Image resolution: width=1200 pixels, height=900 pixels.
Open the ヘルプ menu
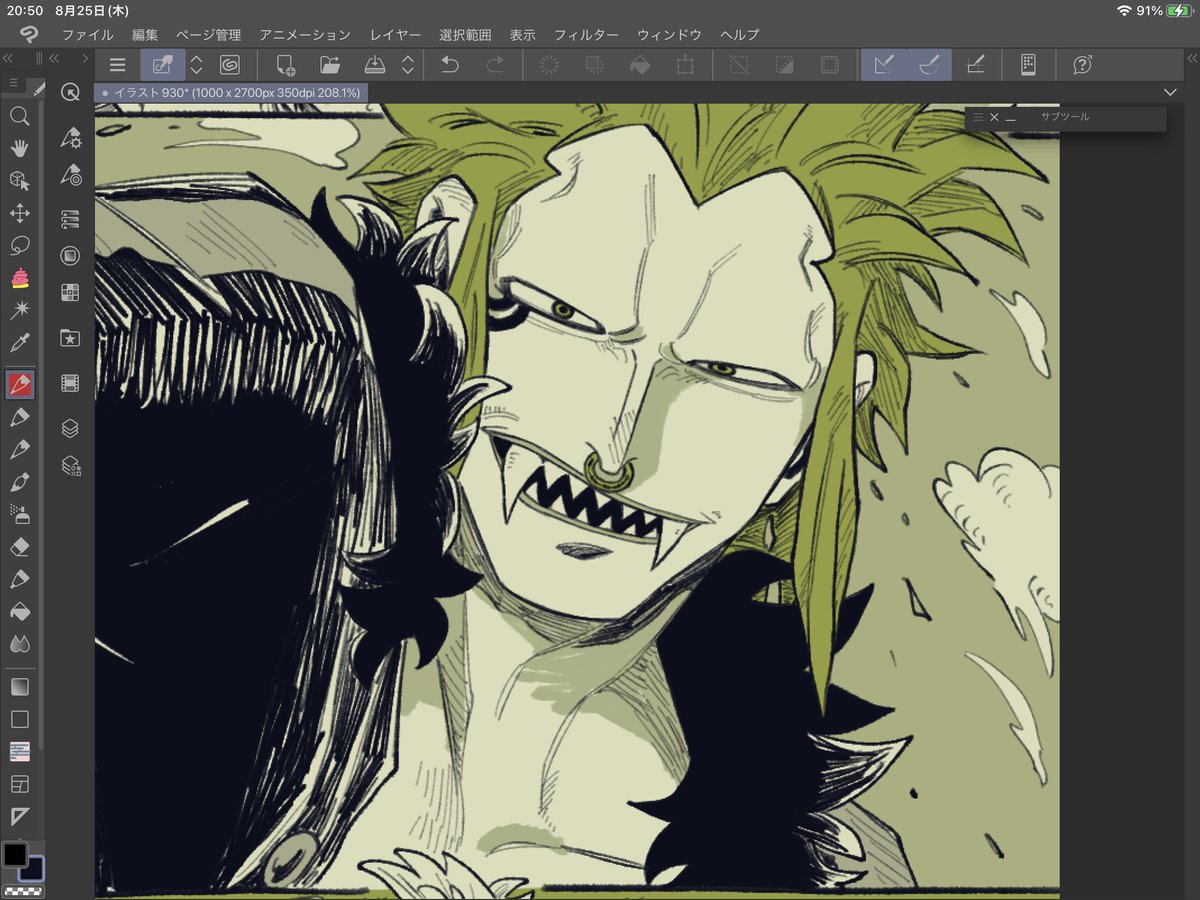[739, 34]
